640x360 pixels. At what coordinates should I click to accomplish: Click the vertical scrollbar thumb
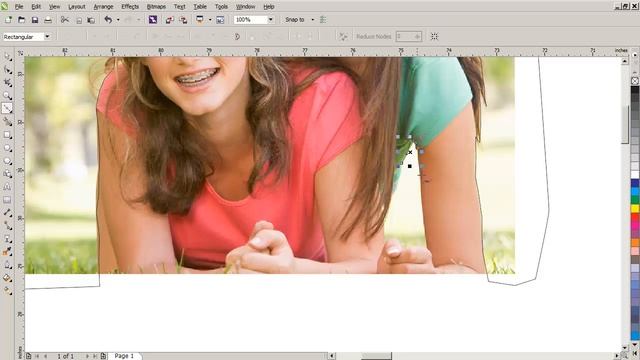click(625, 124)
